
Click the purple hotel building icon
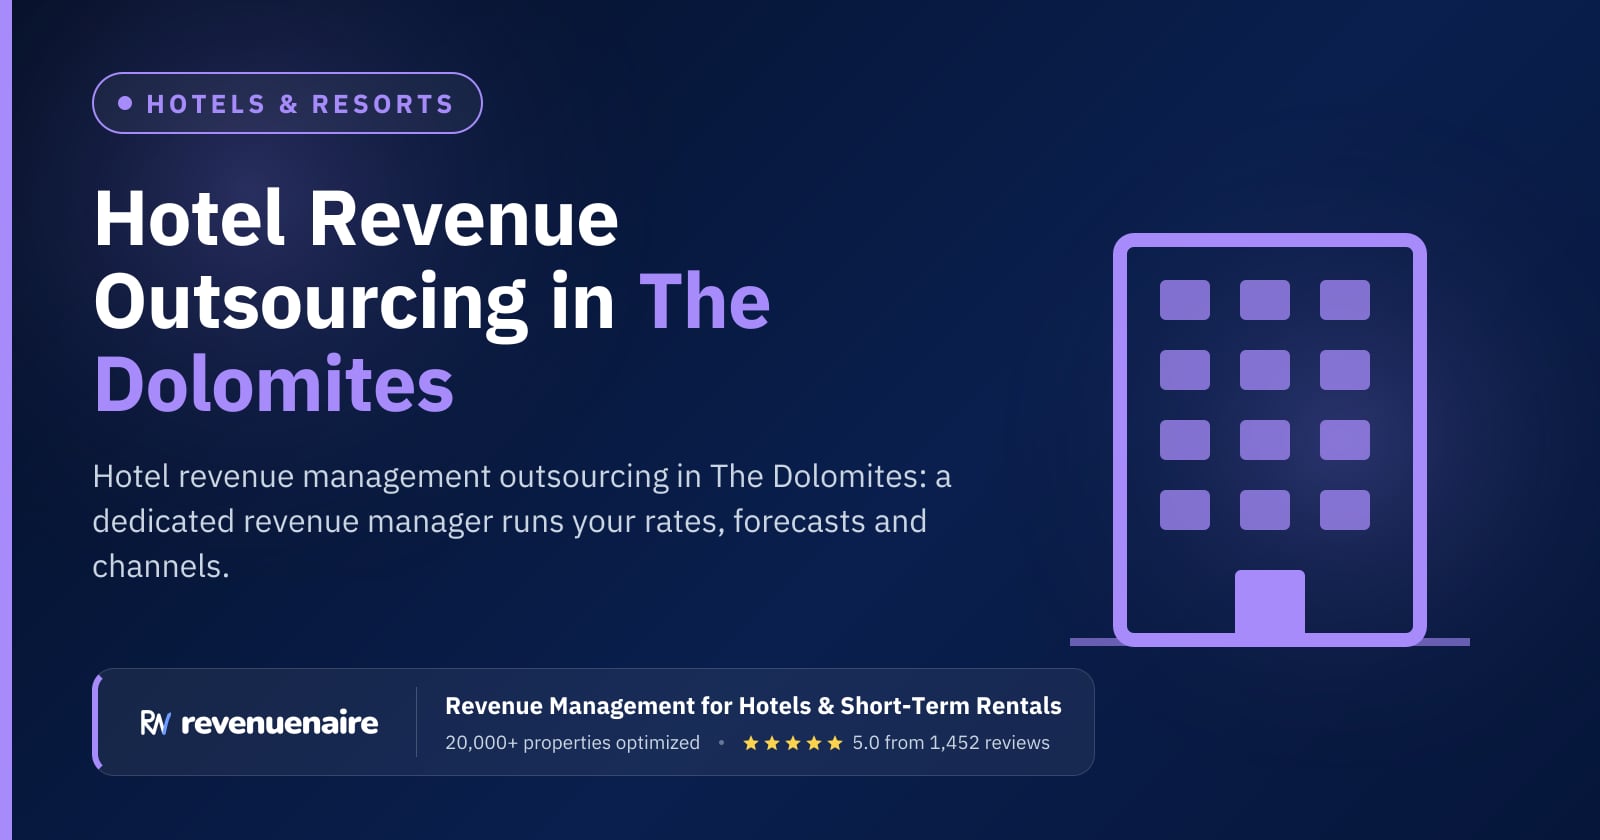(1270, 440)
